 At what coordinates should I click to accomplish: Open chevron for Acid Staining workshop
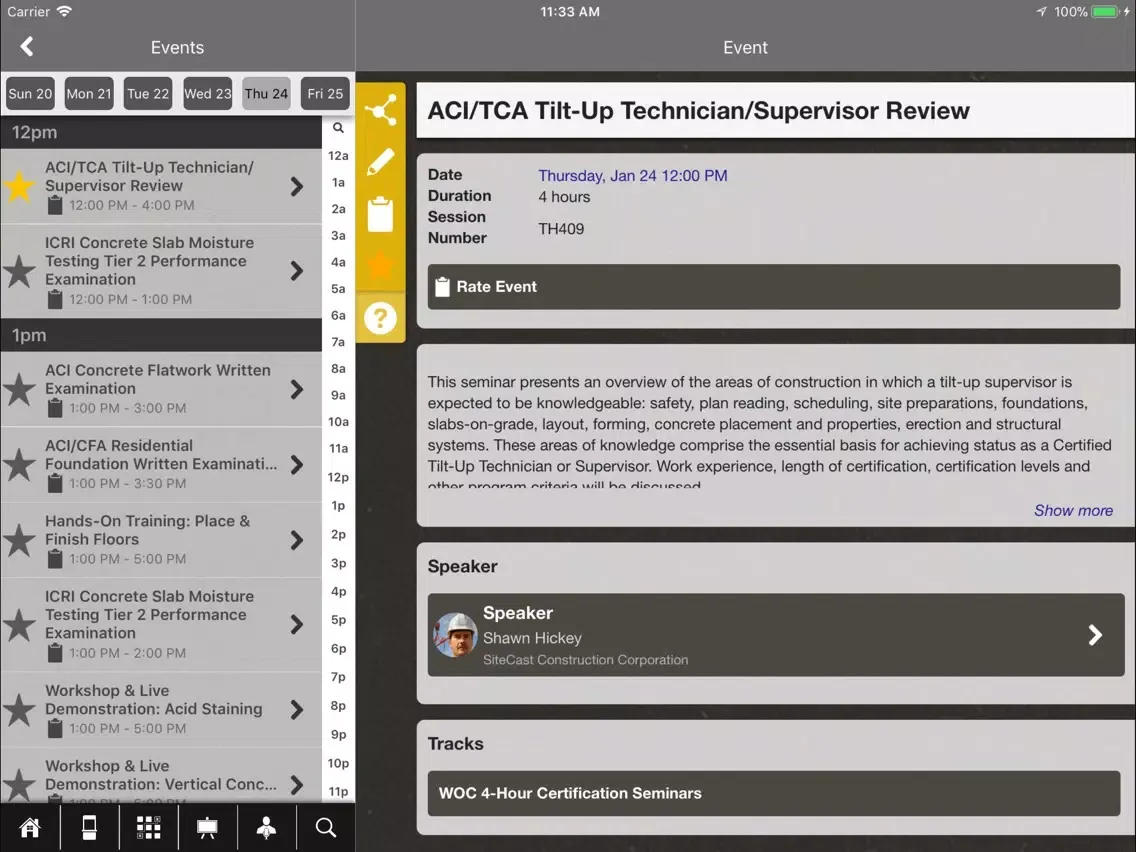click(x=297, y=710)
